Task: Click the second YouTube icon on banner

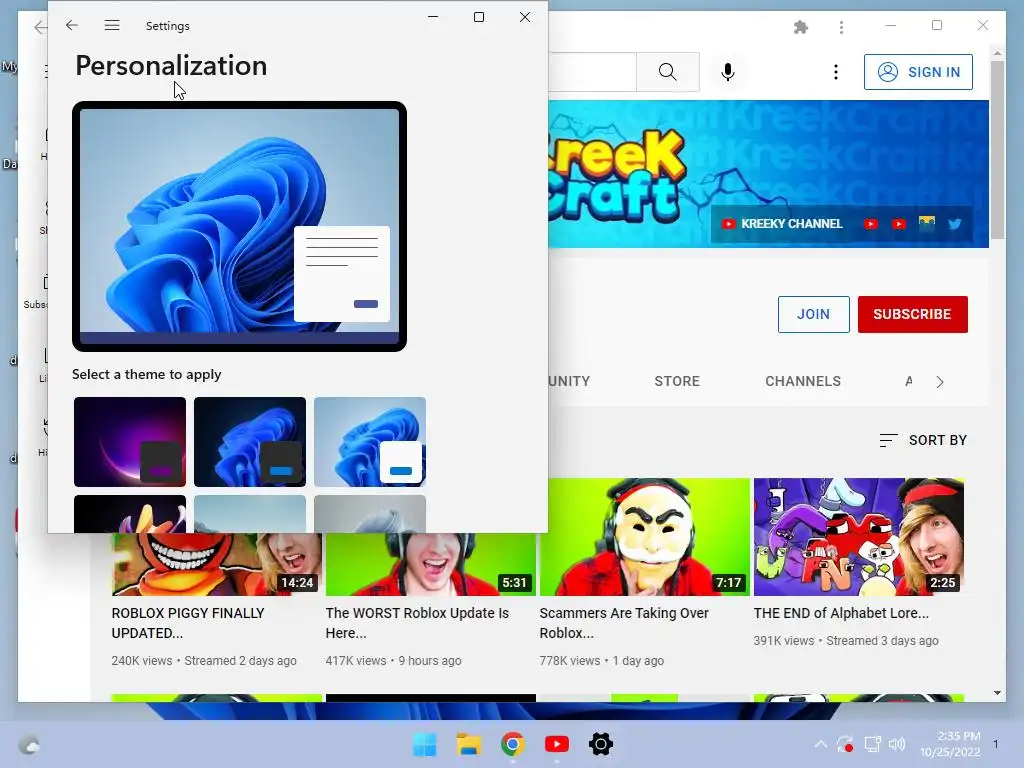Action: coord(899,224)
